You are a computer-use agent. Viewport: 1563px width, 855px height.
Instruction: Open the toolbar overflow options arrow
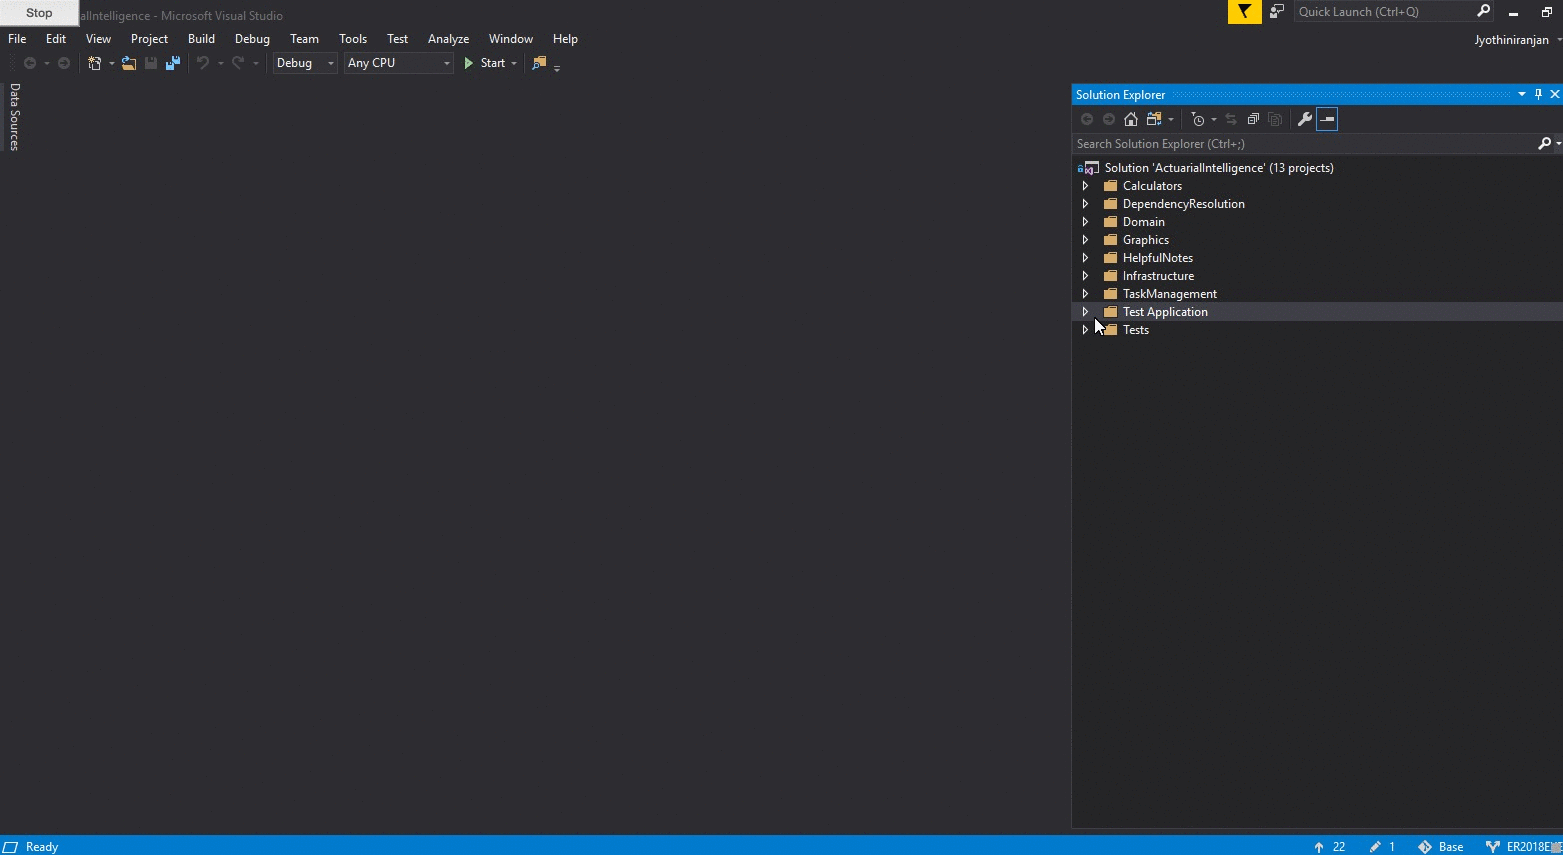(x=557, y=67)
